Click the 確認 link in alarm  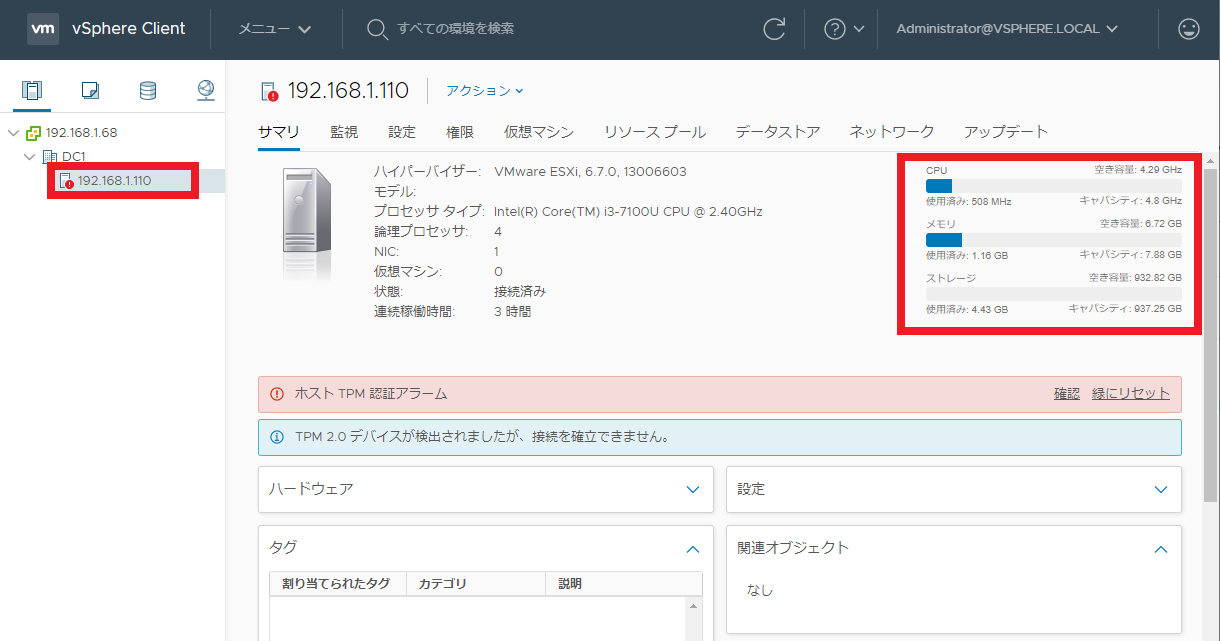1067,394
